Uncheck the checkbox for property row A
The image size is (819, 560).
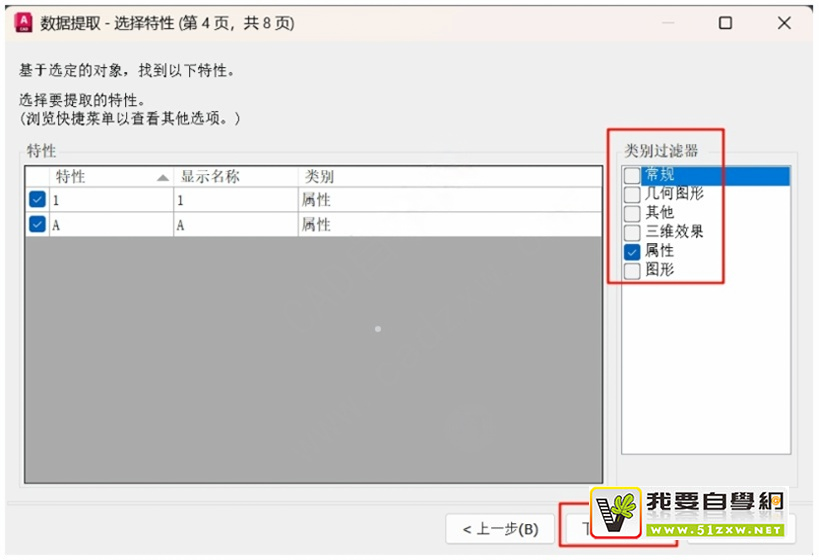(x=37, y=225)
